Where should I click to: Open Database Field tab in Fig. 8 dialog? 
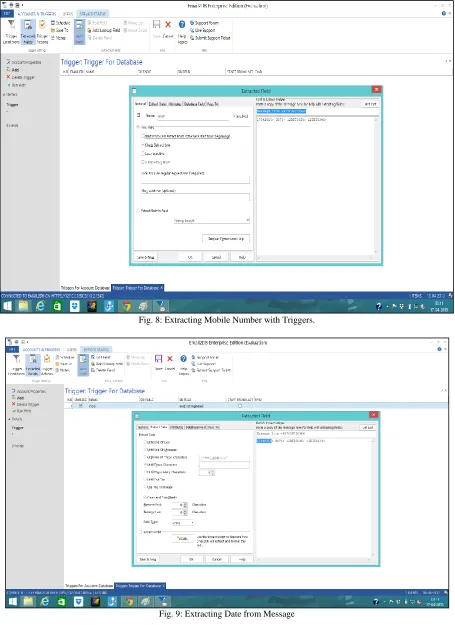click(194, 104)
